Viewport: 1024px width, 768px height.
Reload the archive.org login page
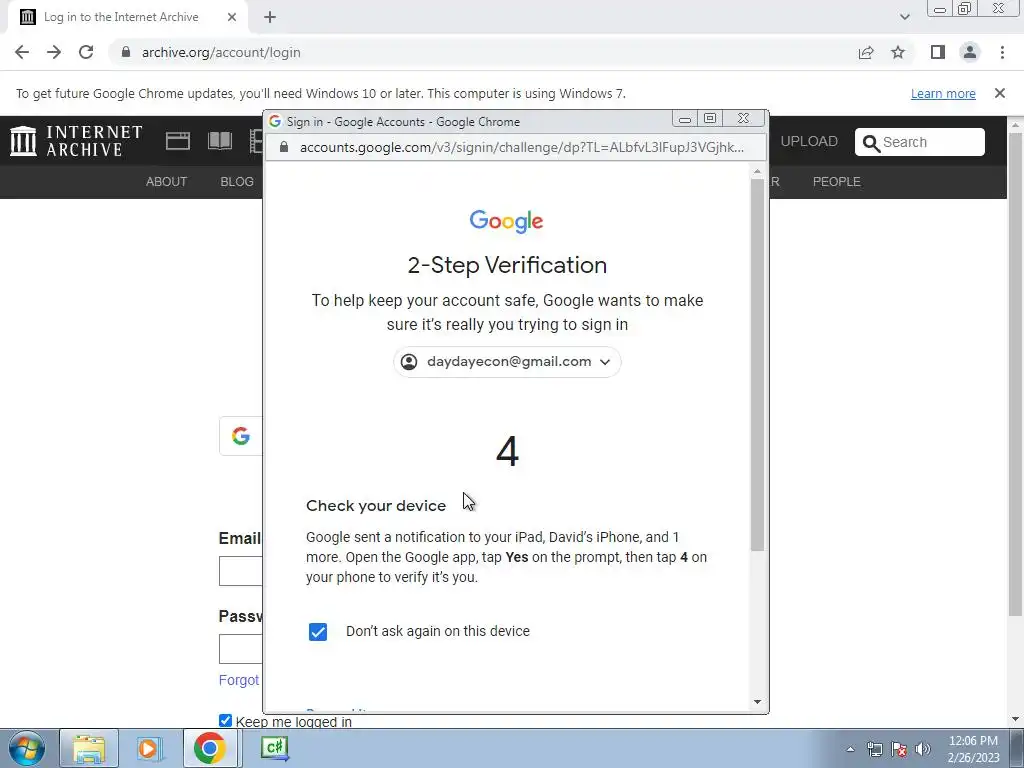[86, 52]
